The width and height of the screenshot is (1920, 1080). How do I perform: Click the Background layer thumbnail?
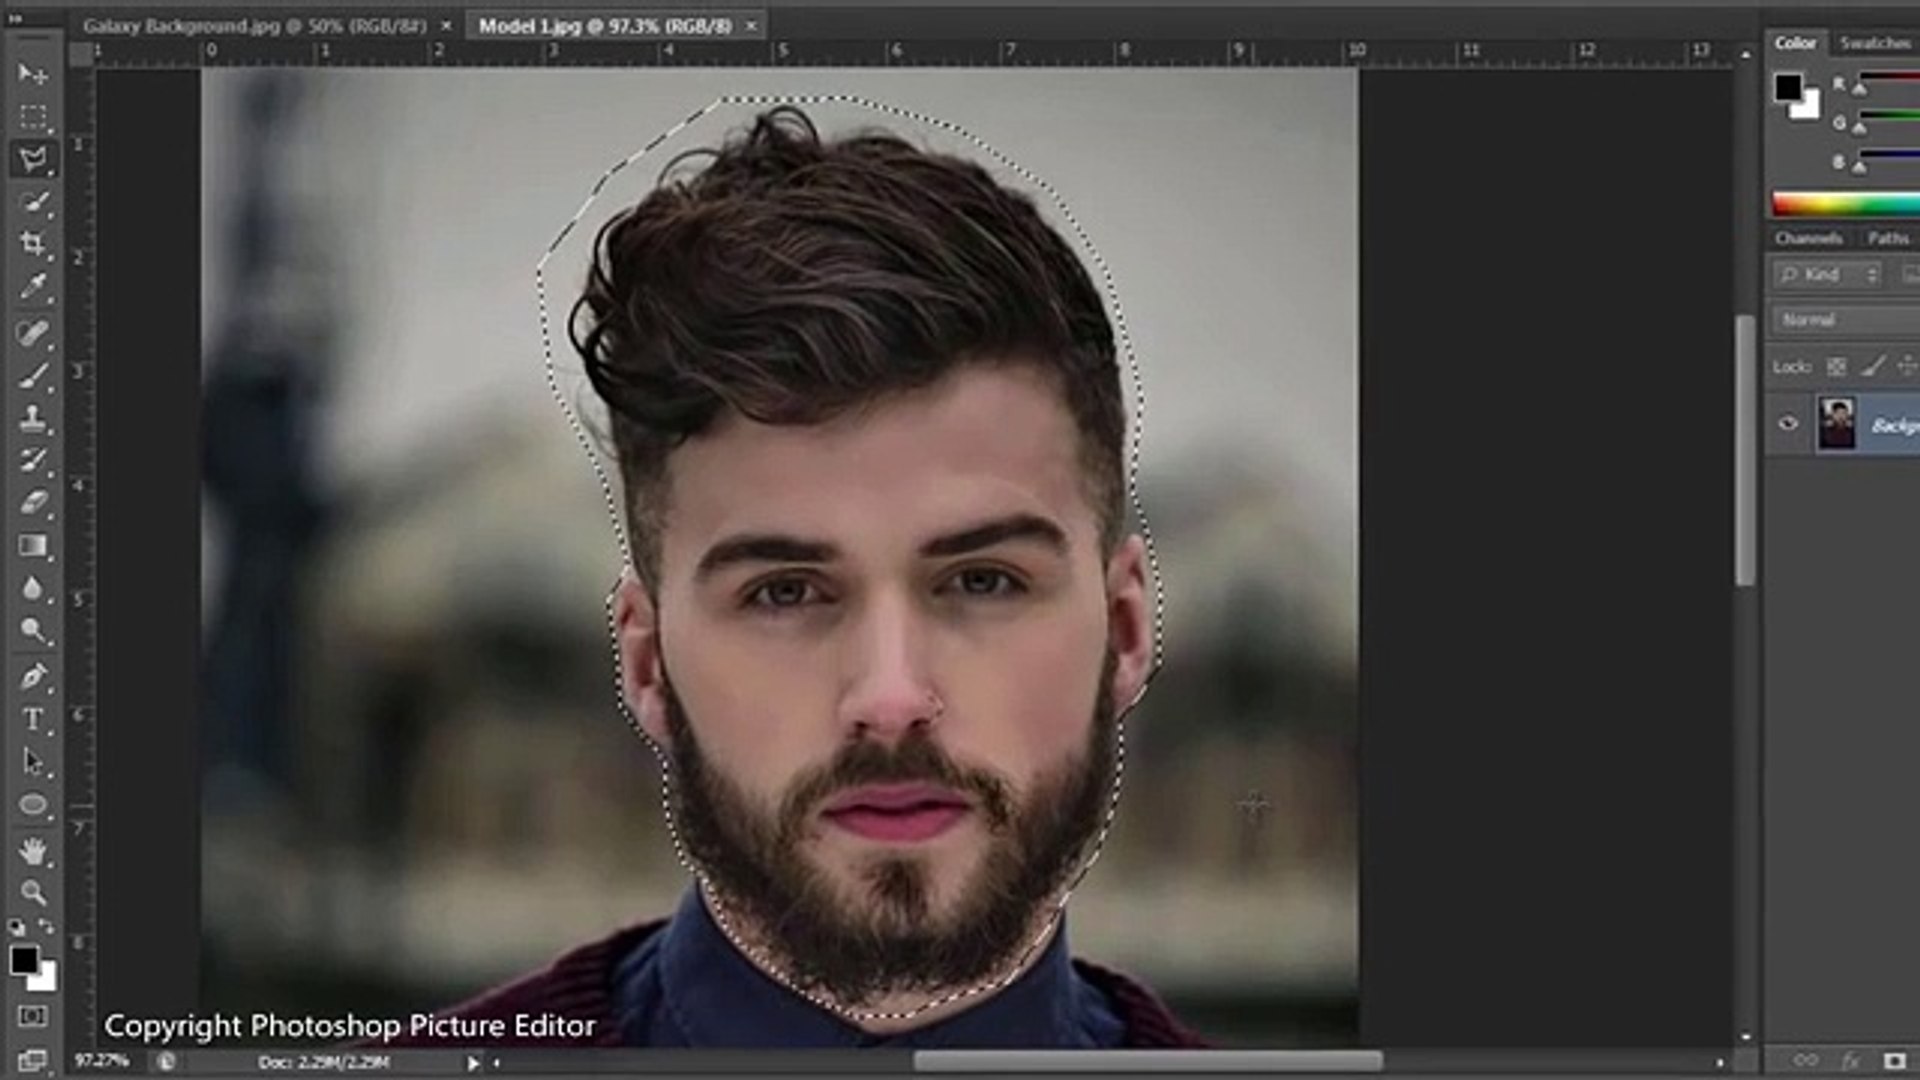pyautogui.click(x=1836, y=424)
